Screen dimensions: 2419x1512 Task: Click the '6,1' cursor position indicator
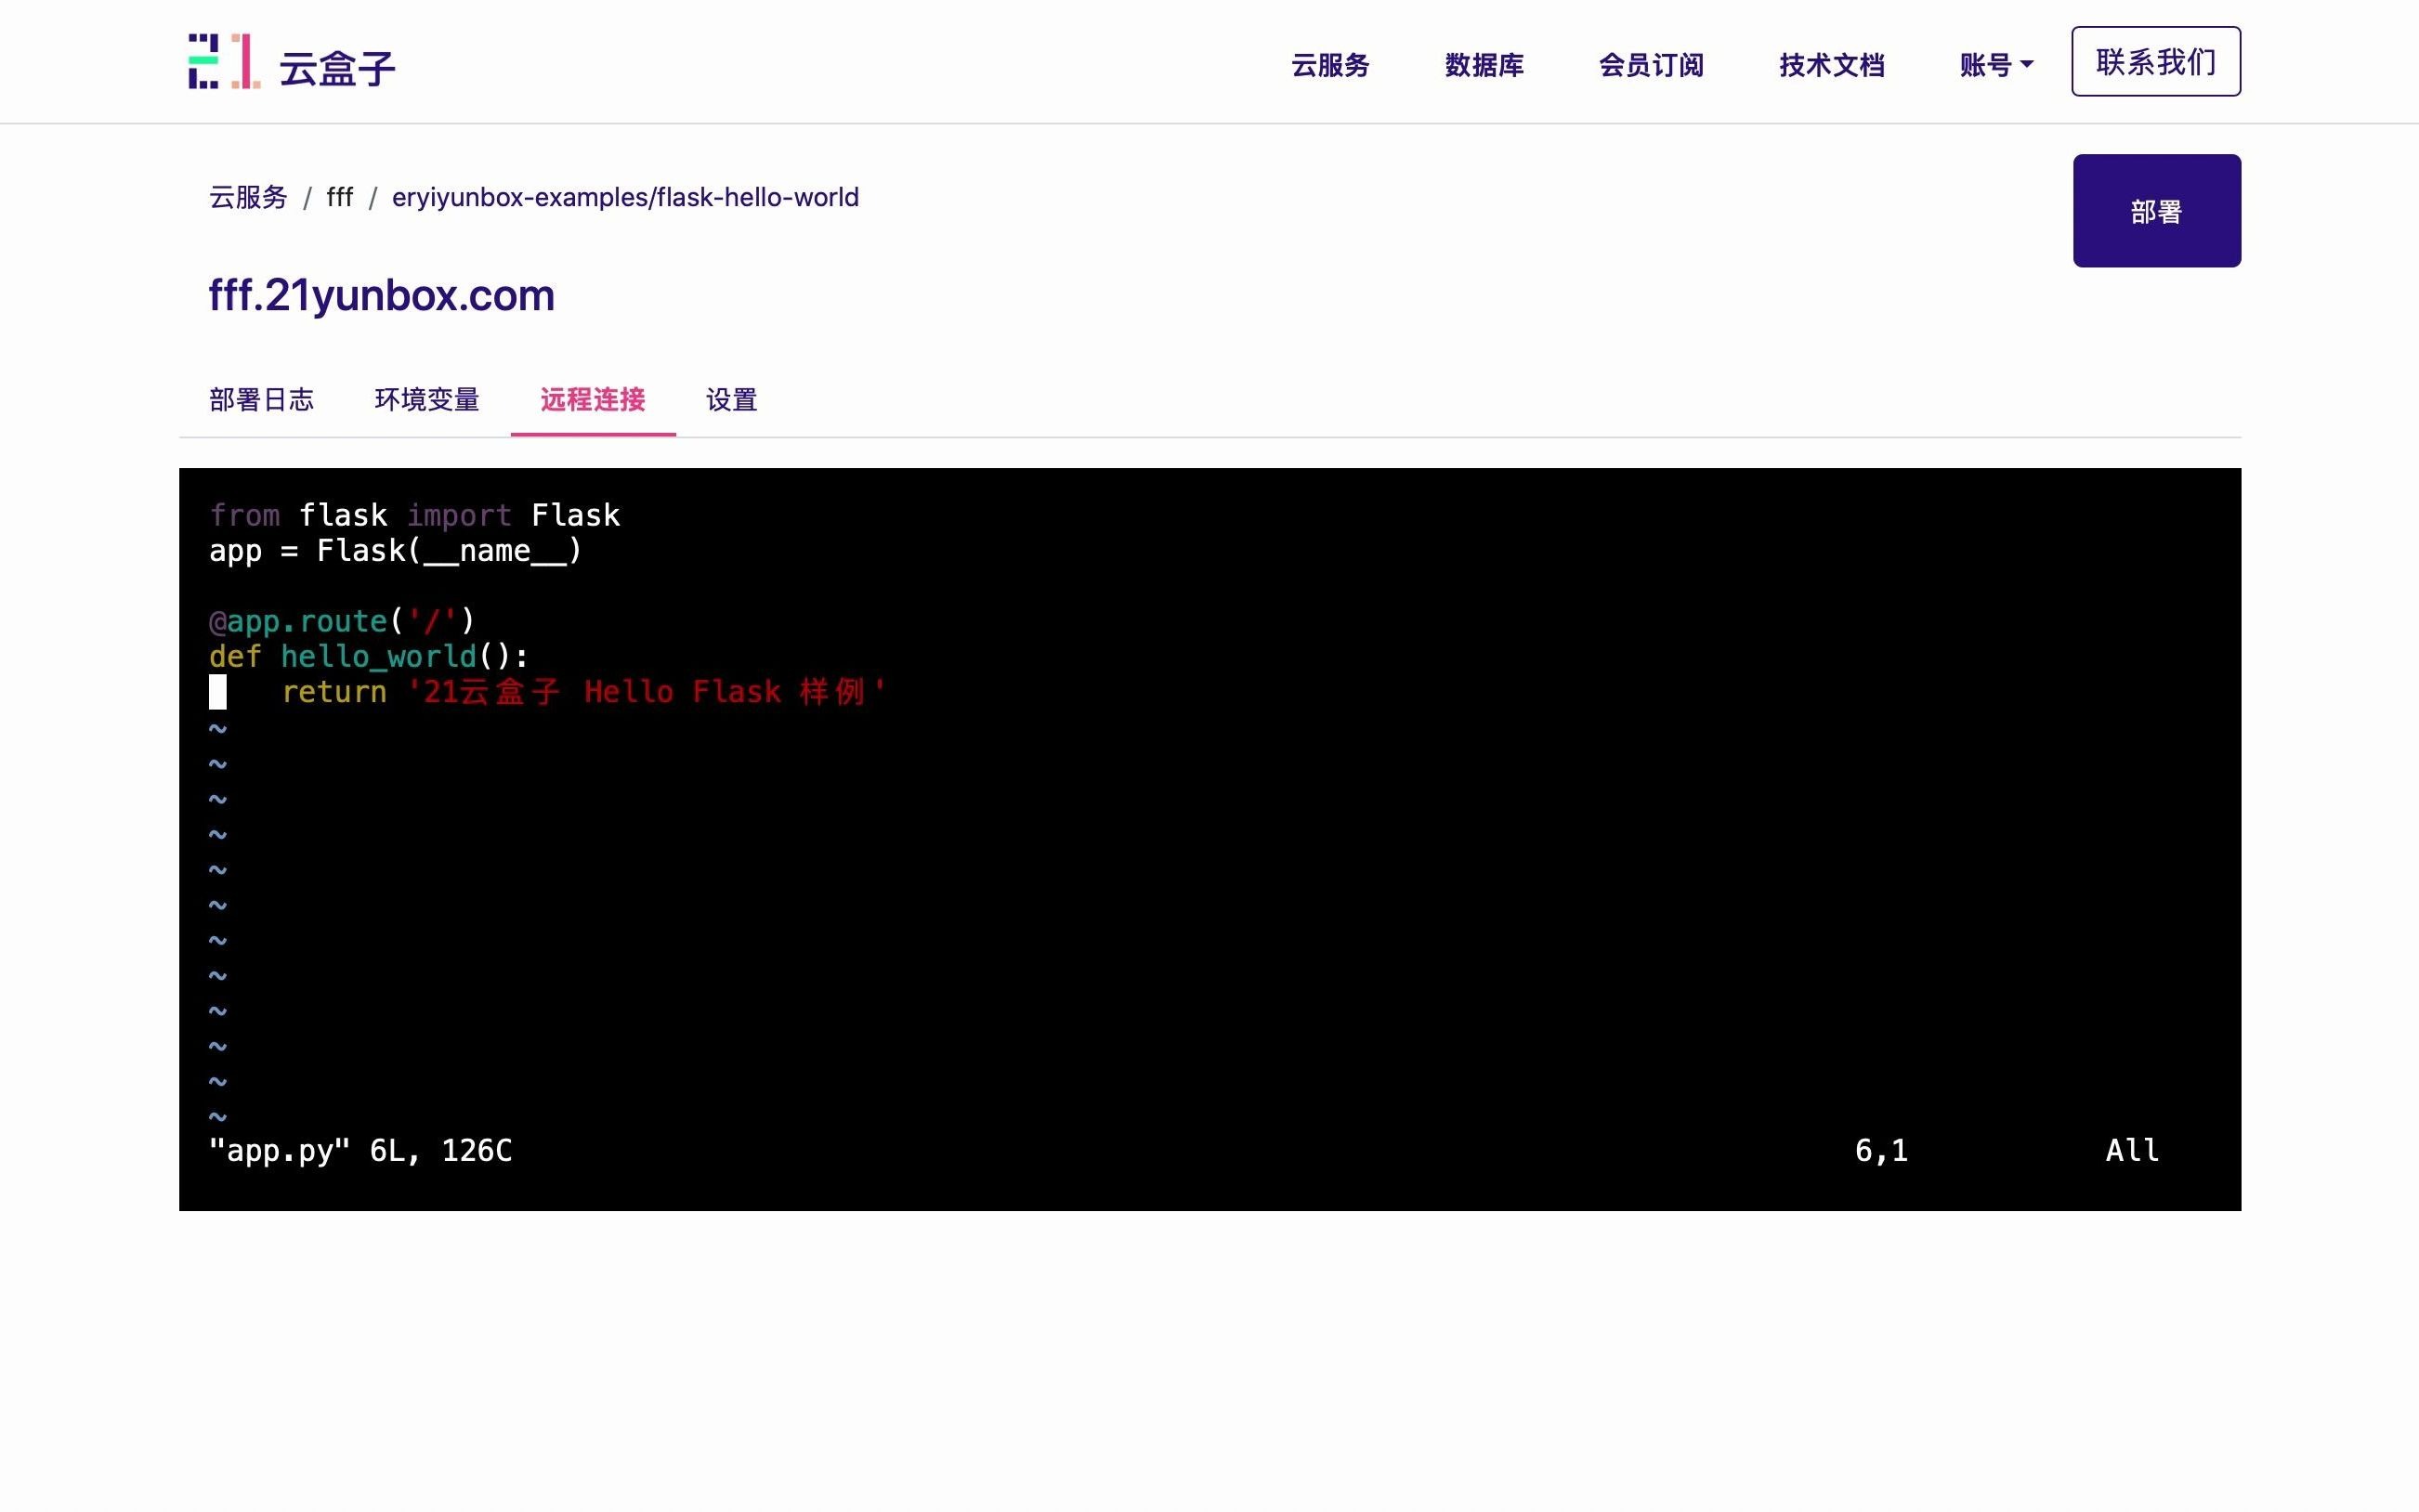click(x=1881, y=1150)
